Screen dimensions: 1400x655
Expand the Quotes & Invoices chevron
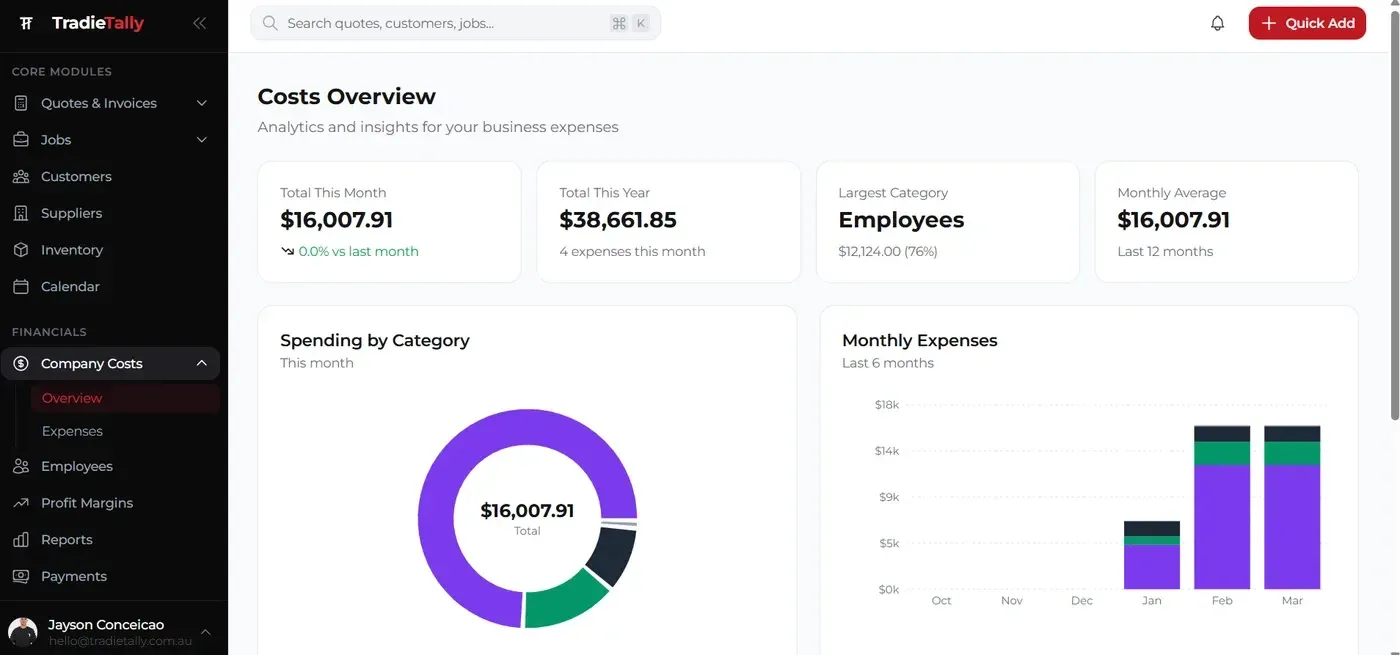[201, 103]
